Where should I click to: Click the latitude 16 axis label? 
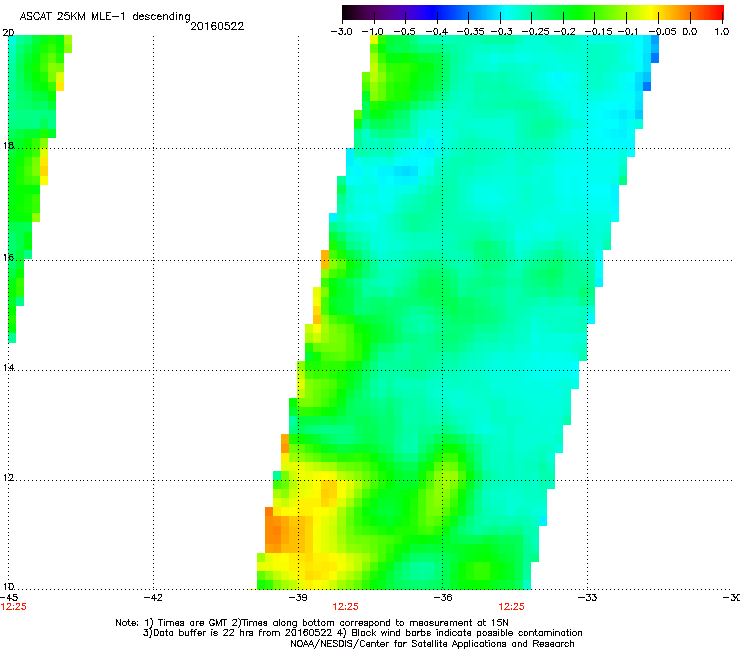(8, 257)
